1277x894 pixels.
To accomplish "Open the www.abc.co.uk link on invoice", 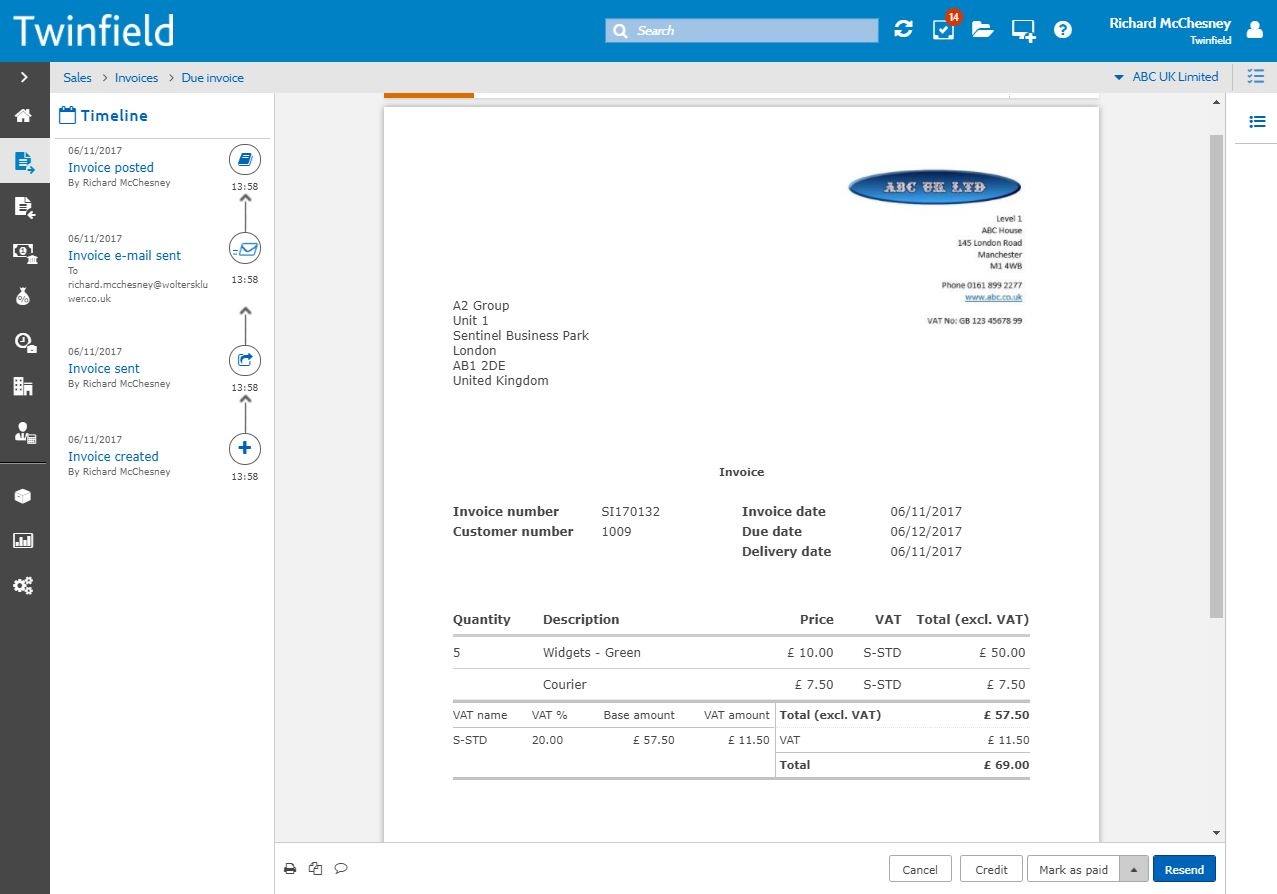I will coord(993,297).
